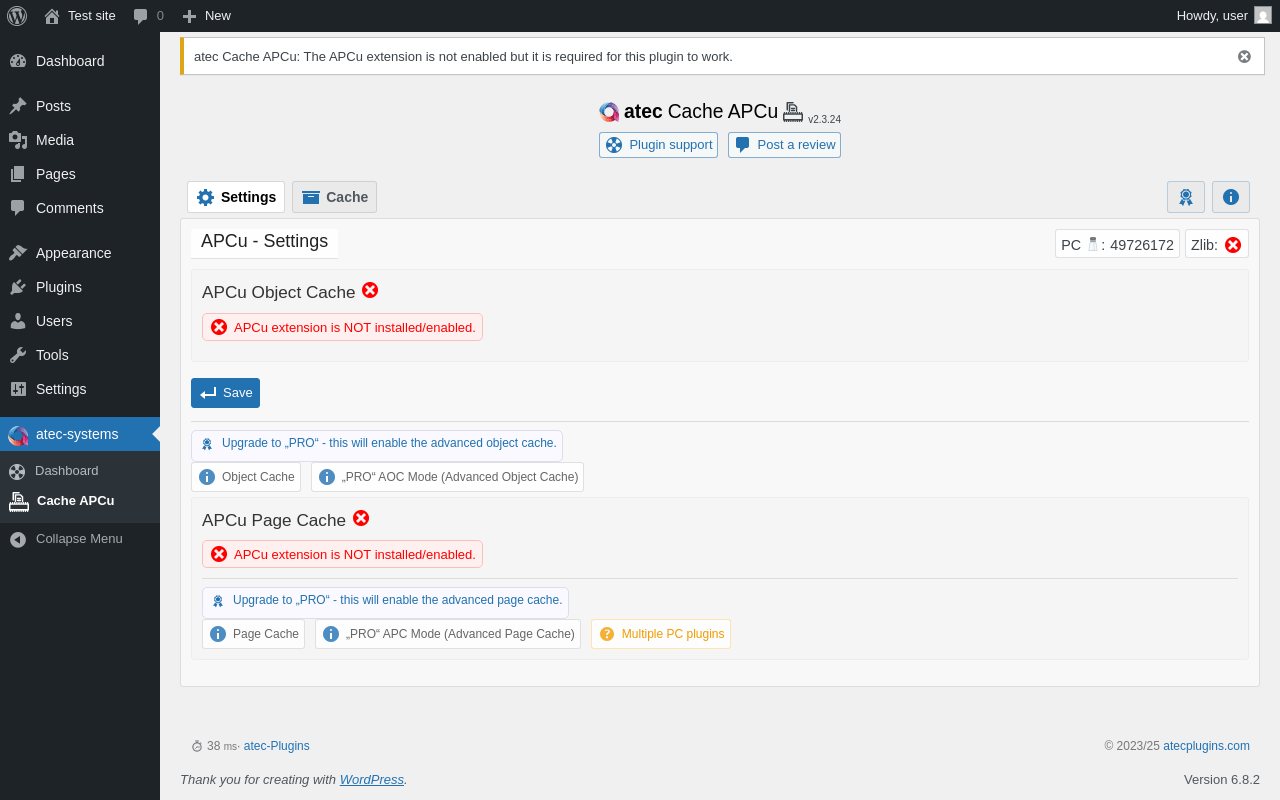
Task: Click the Post a review button
Action: (784, 145)
